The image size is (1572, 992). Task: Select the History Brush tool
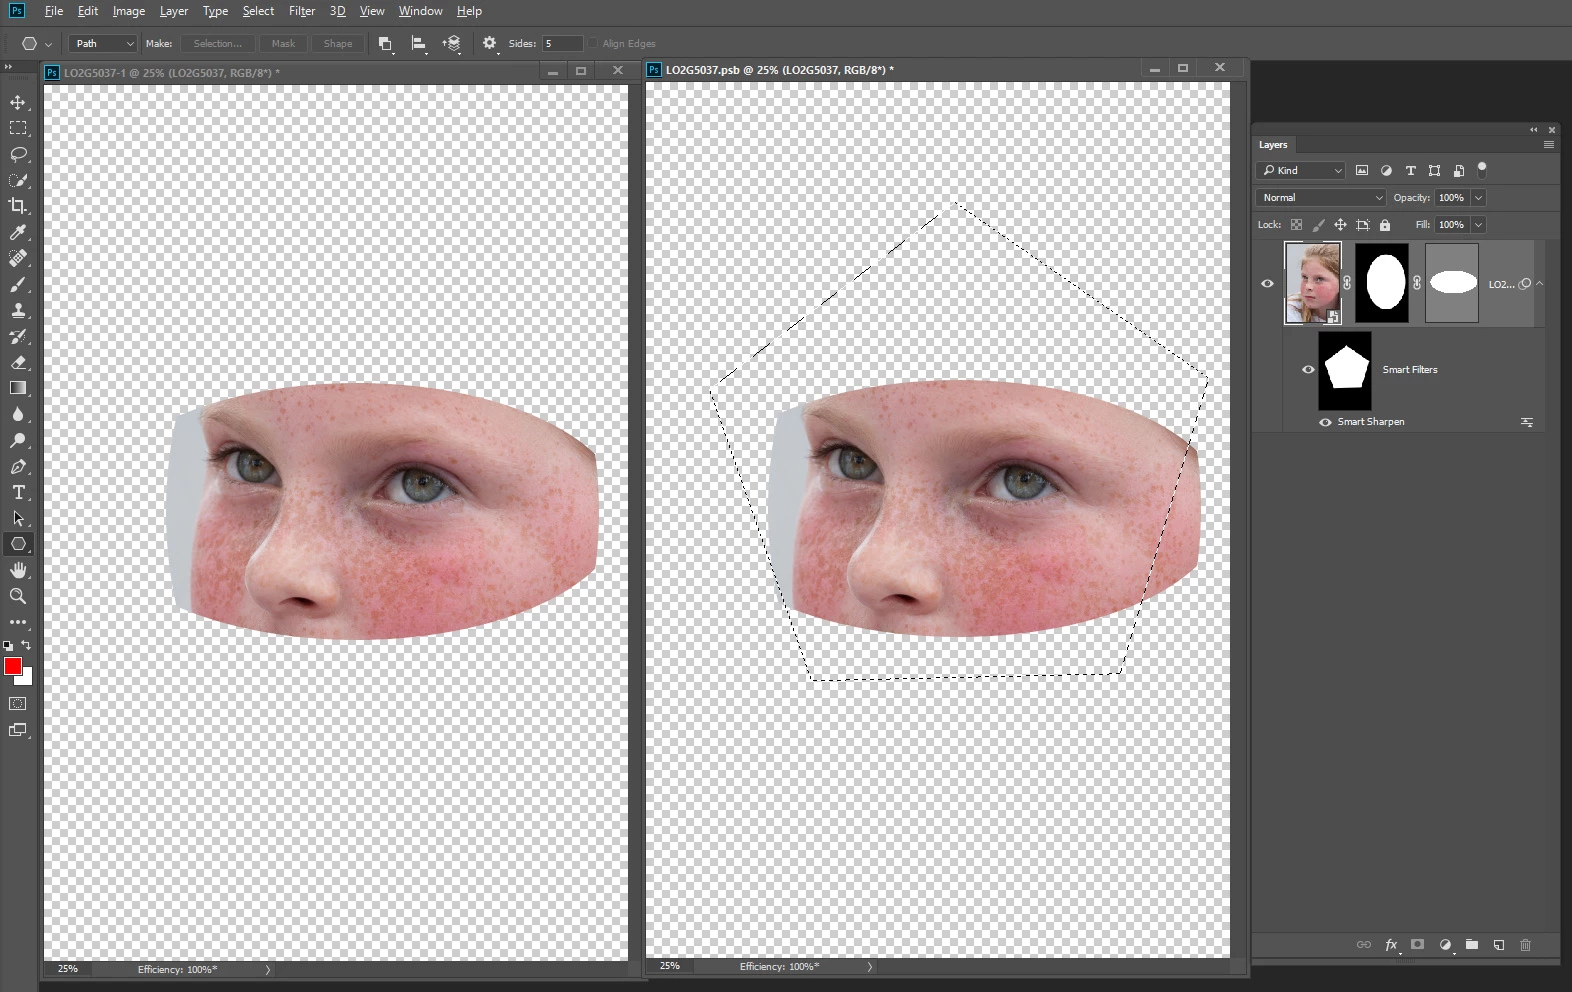click(x=18, y=336)
